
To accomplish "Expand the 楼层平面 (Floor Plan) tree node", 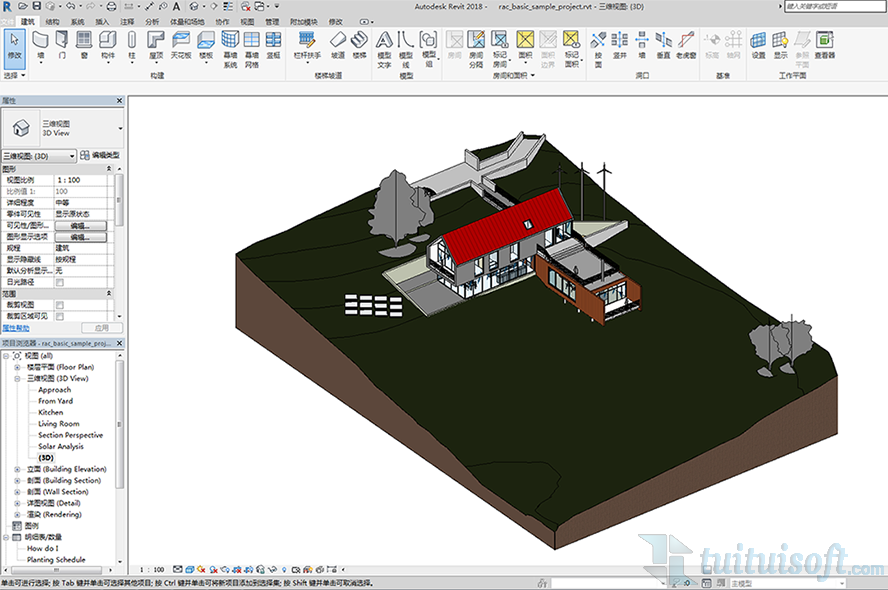I will [17, 367].
